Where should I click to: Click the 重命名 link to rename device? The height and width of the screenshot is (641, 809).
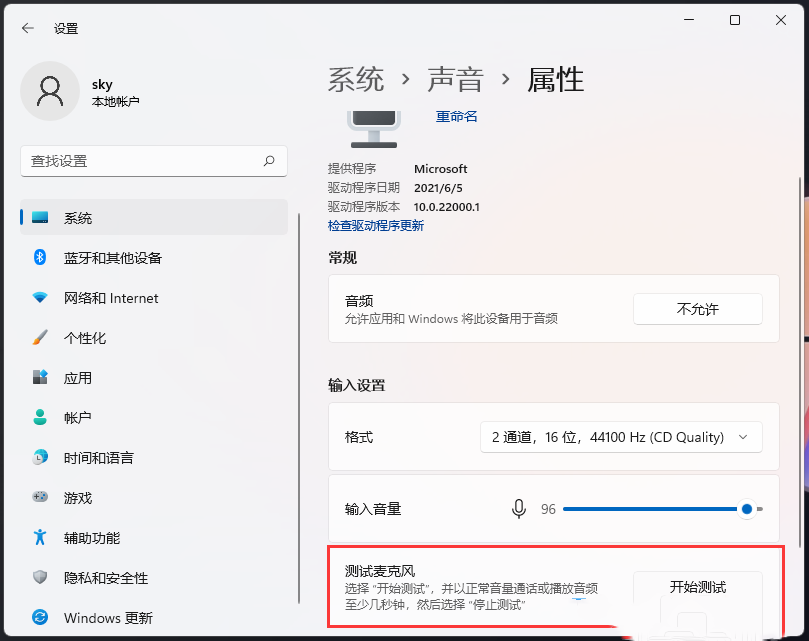tap(456, 116)
